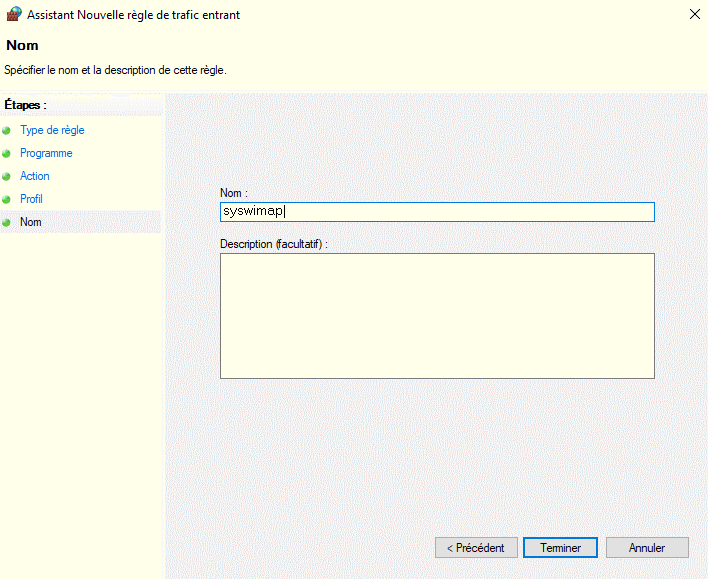This screenshot has height=579, width=708.
Task: Click inside the Description (facultatif) text area
Action: coord(437,316)
